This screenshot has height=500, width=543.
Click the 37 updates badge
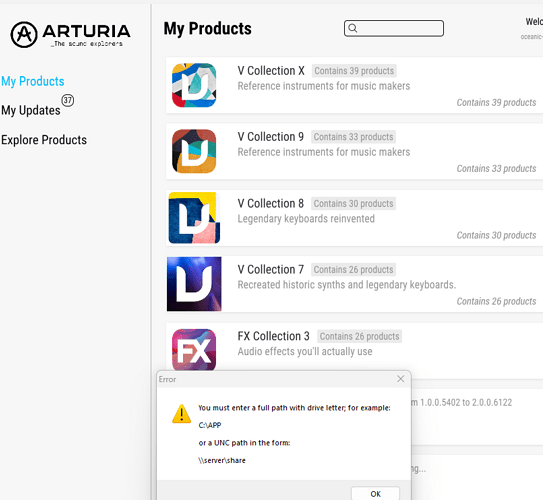[x=68, y=100]
